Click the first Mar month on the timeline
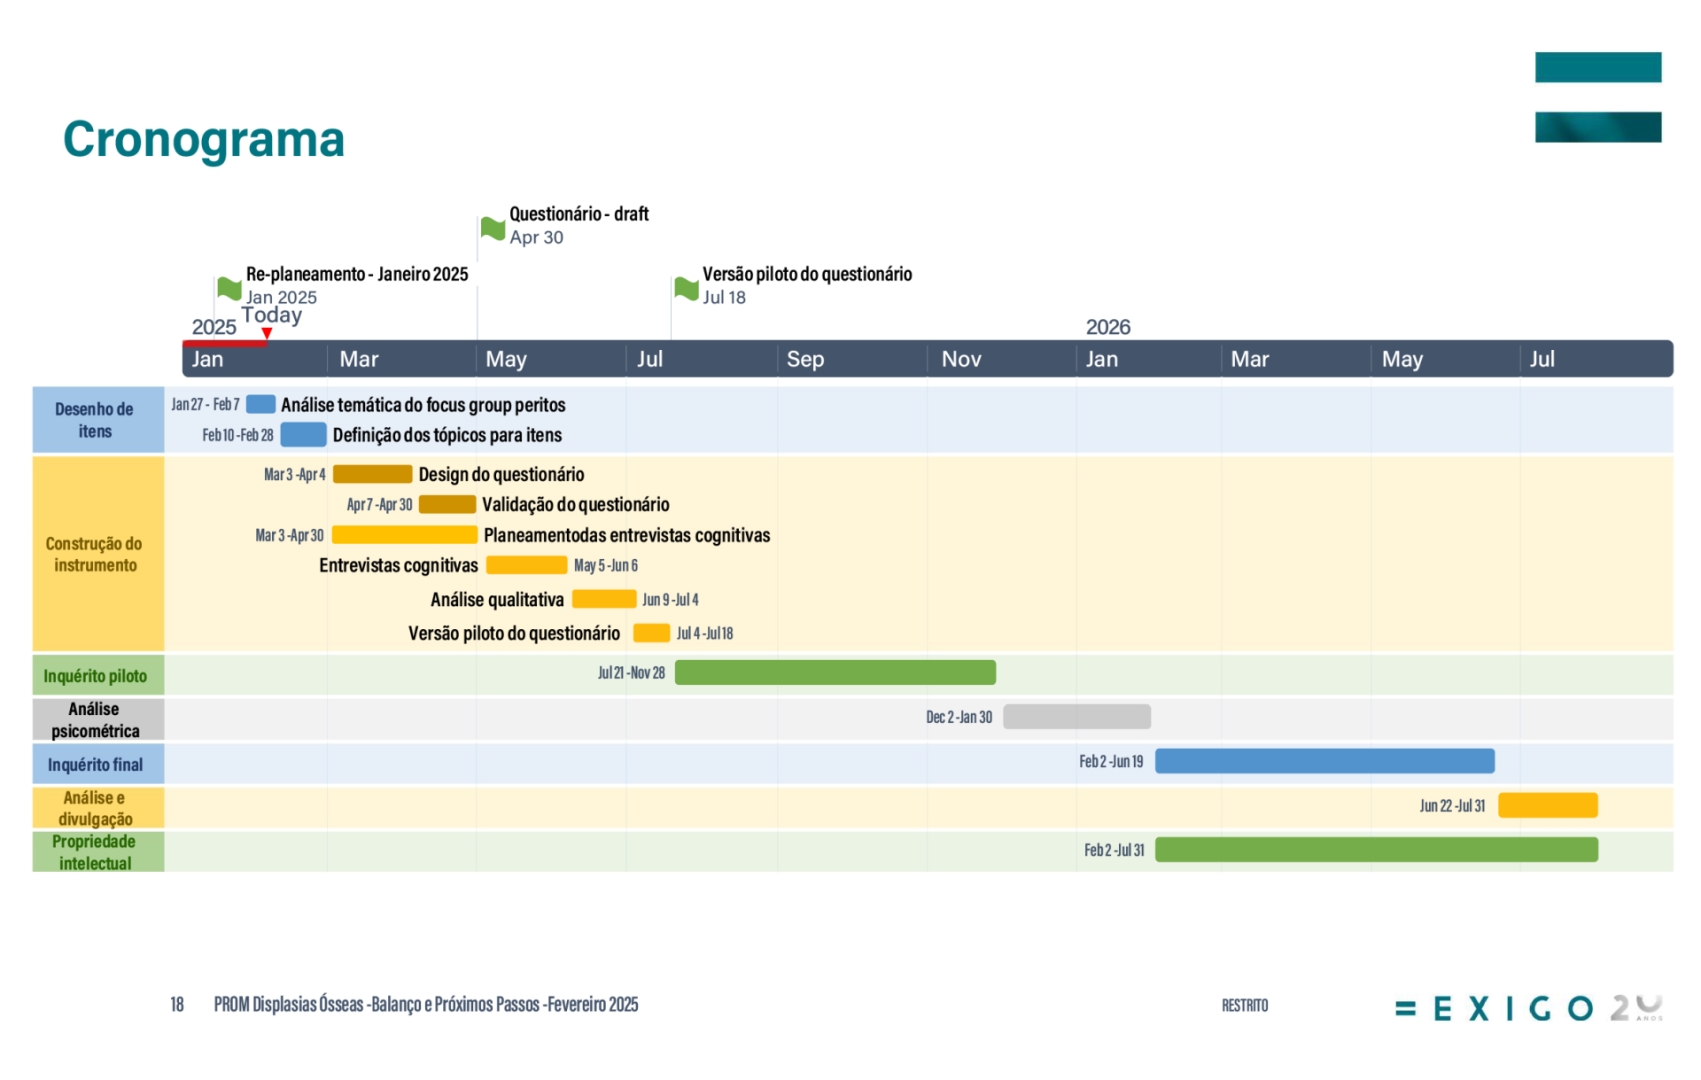1701x1080 pixels. (x=359, y=359)
